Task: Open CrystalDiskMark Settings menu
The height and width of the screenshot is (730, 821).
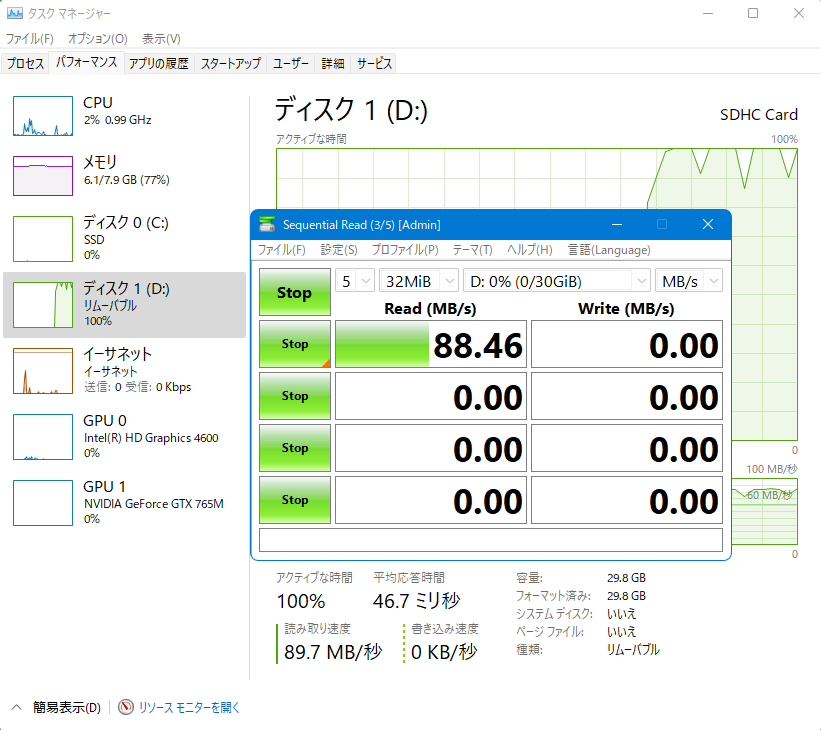Action: [x=339, y=250]
